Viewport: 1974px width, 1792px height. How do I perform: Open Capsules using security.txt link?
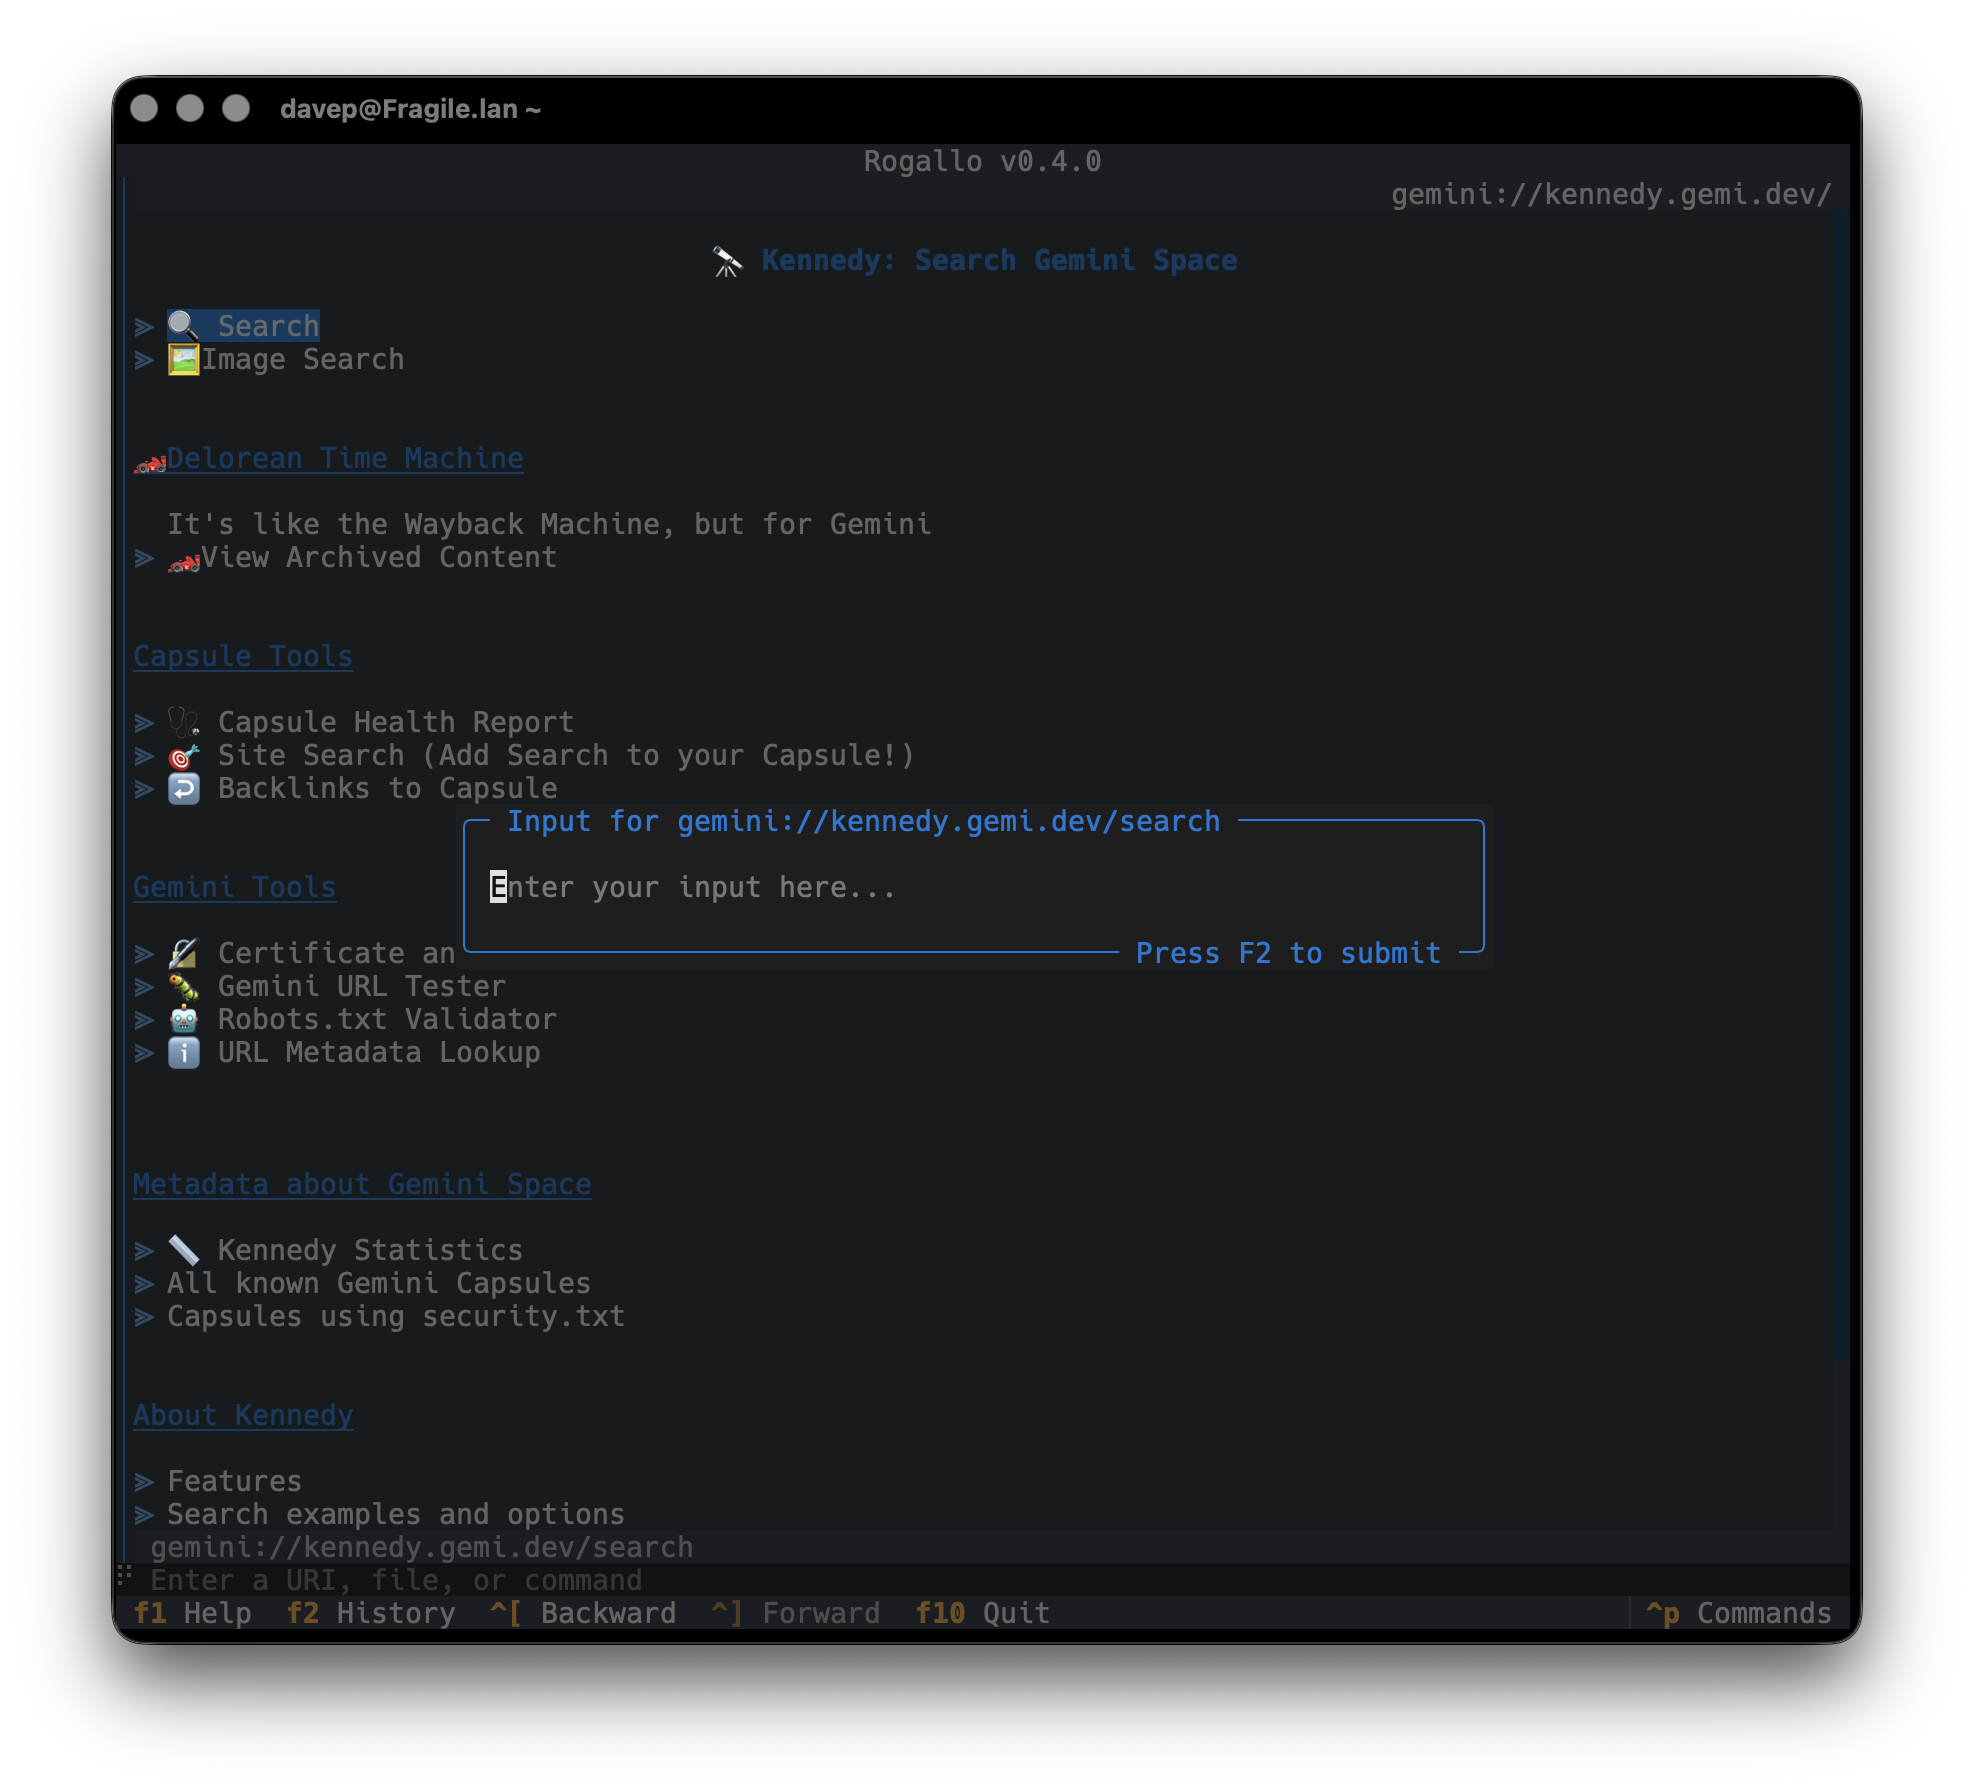396,1316
